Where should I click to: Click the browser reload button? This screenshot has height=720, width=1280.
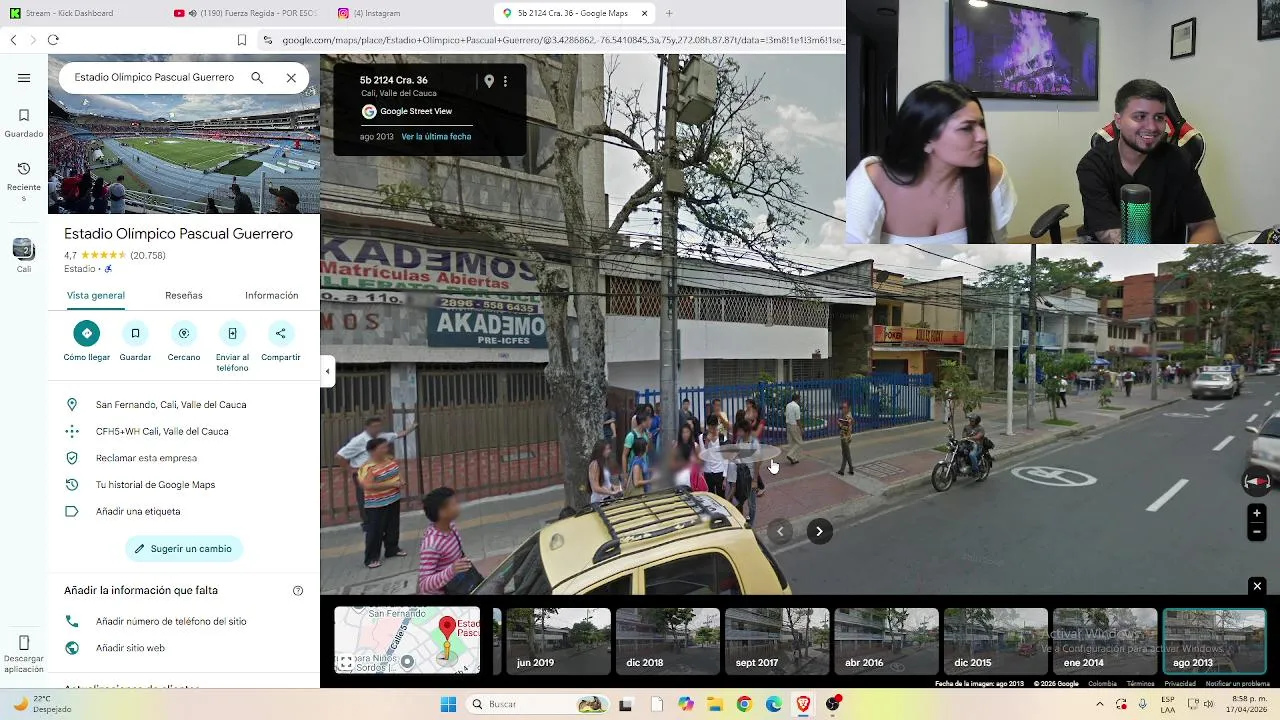[x=53, y=40]
